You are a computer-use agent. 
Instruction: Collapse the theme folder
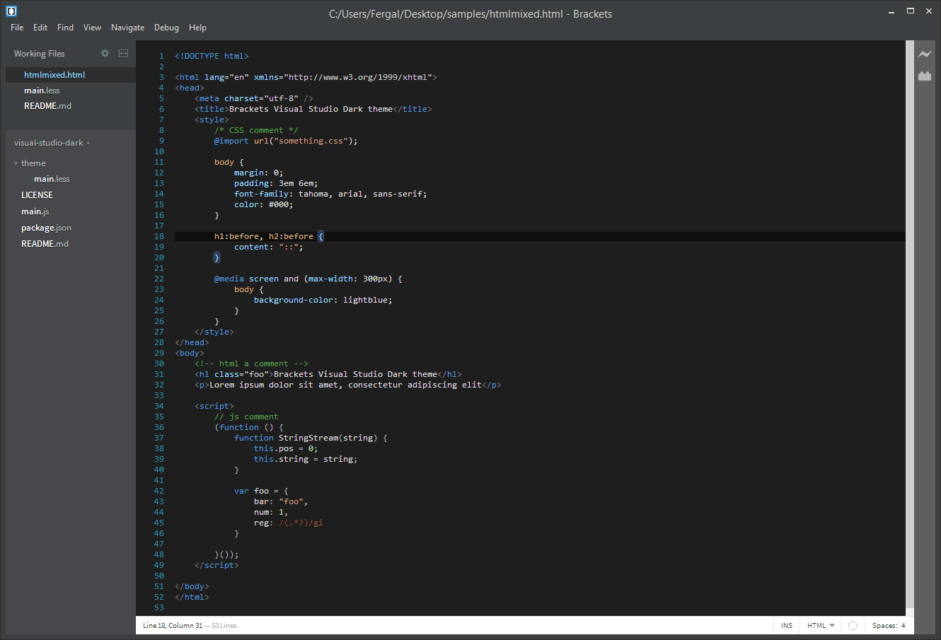14,162
